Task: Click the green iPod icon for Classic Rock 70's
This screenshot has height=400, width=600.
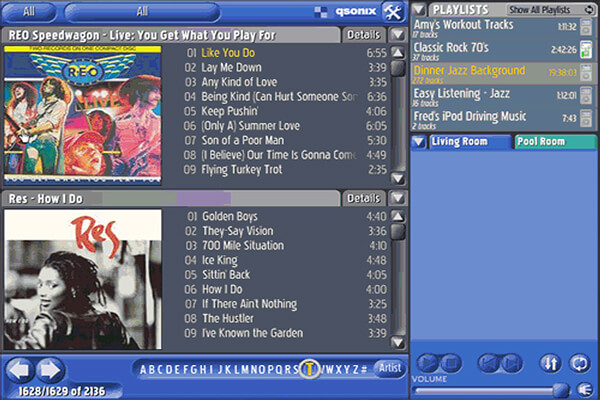Action: coord(586,50)
